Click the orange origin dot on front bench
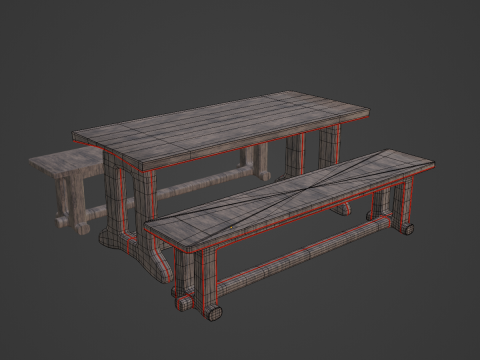Screen dimensions: 480x360 232,227
